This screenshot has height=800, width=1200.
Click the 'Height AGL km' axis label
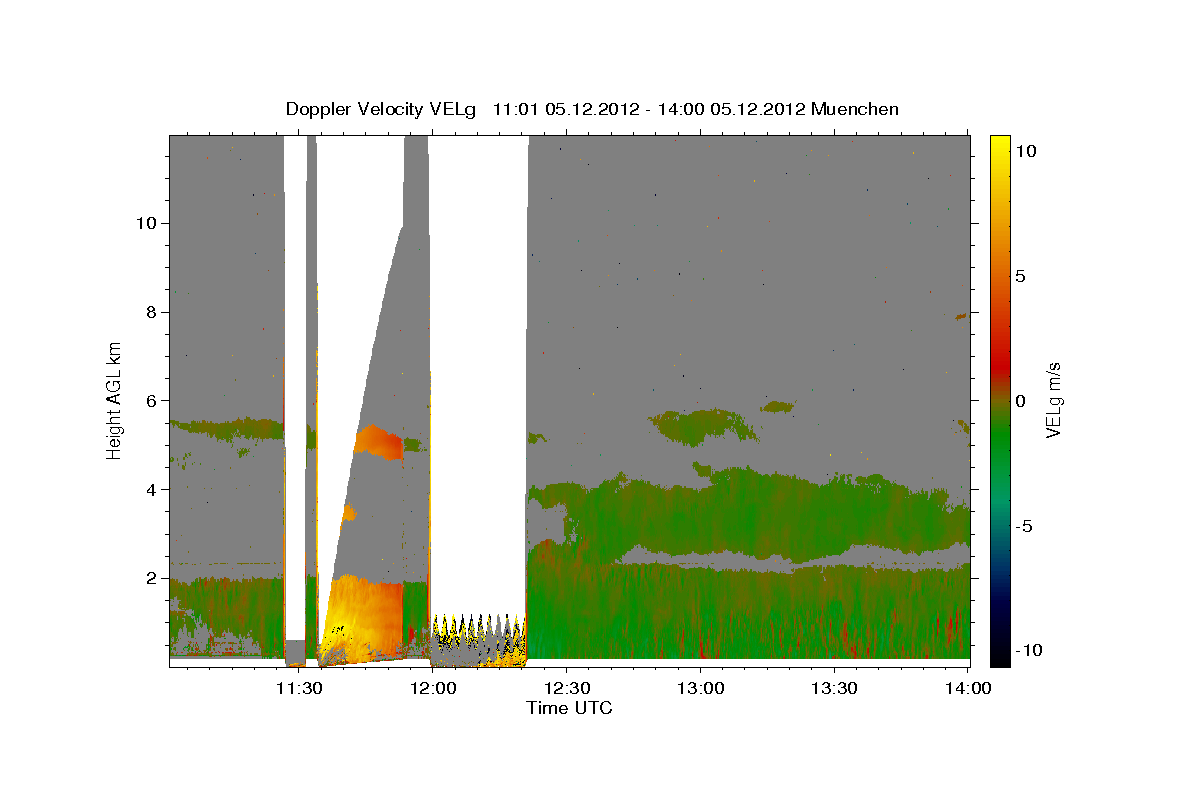(x=115, y=401)
